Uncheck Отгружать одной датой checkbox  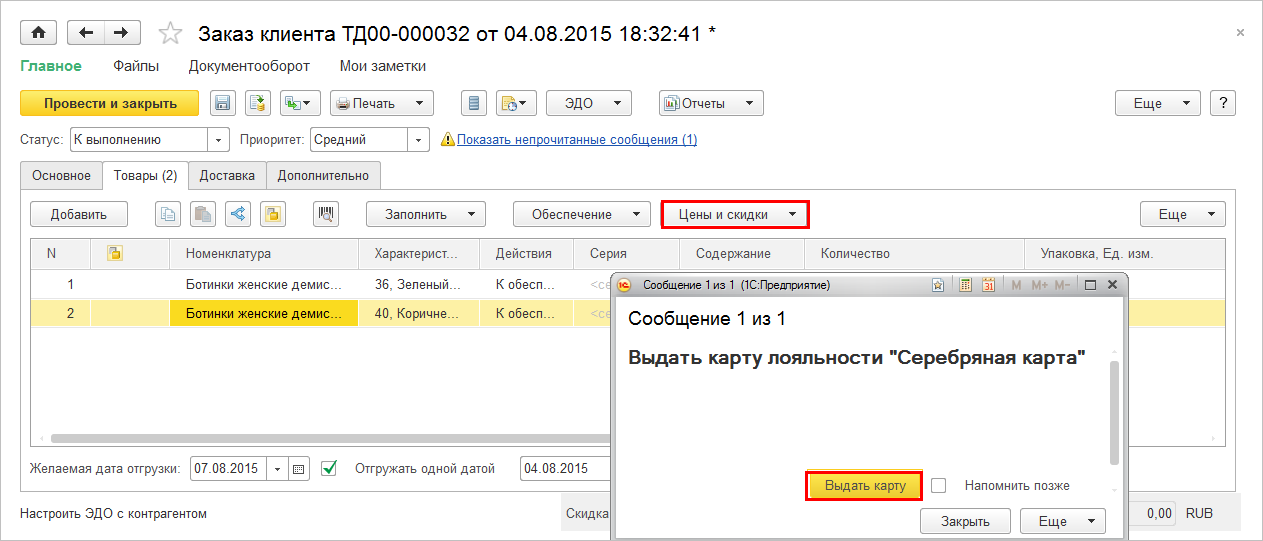[x=329, y=468]
